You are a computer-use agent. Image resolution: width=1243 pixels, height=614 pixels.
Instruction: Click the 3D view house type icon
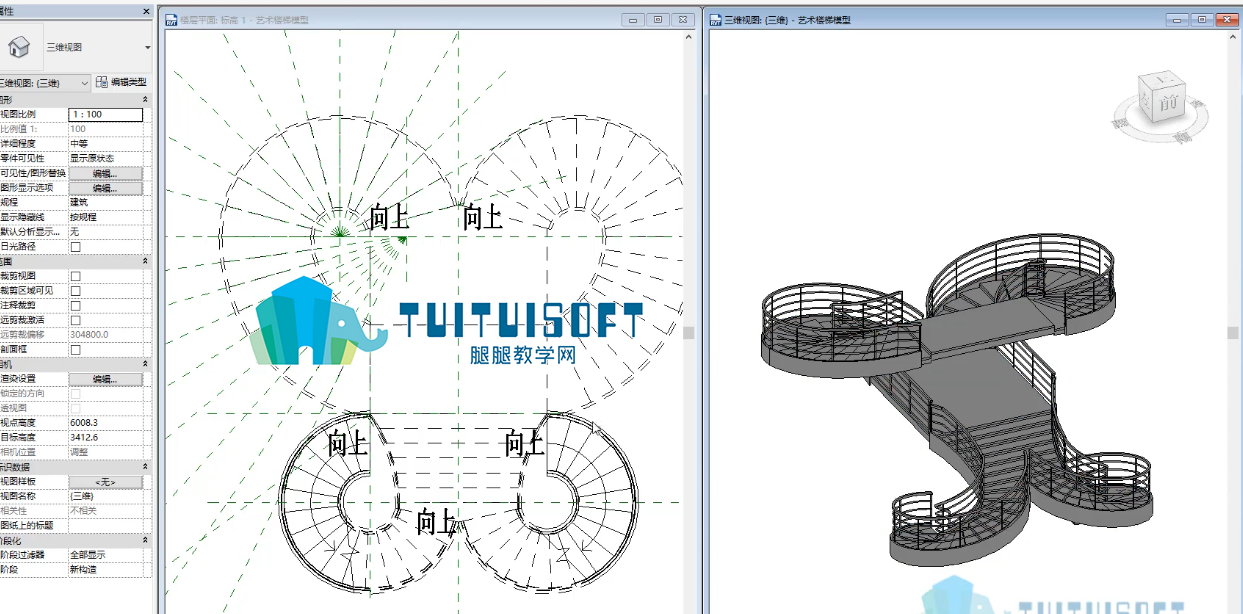pos(18,46)
